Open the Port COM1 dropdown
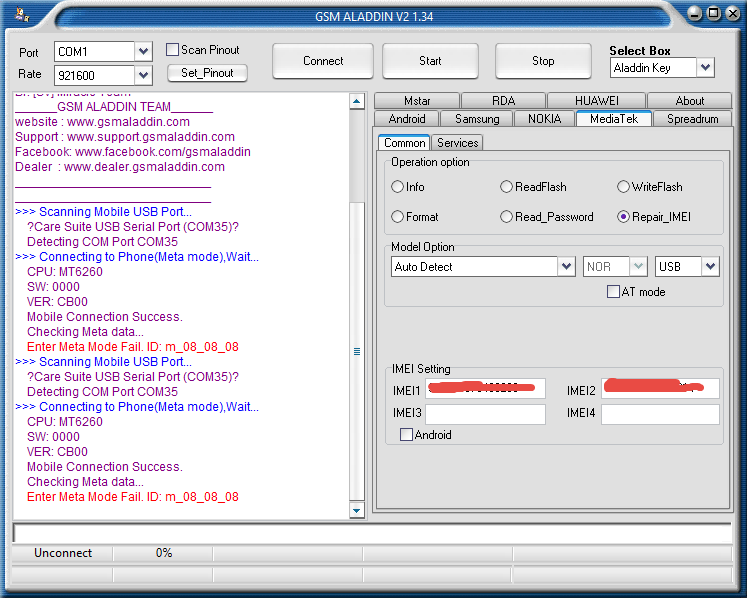This screenshot has width=747, height=598. [143, 51]
